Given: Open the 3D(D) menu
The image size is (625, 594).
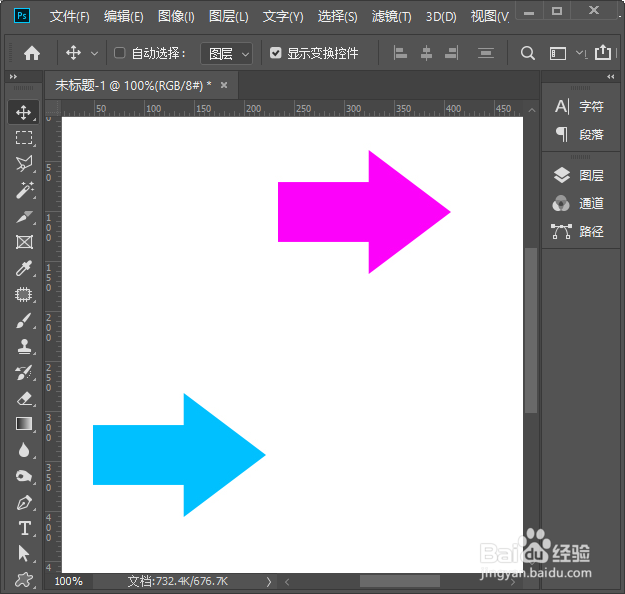Looking at the screenshot, I should pos(441,16).
